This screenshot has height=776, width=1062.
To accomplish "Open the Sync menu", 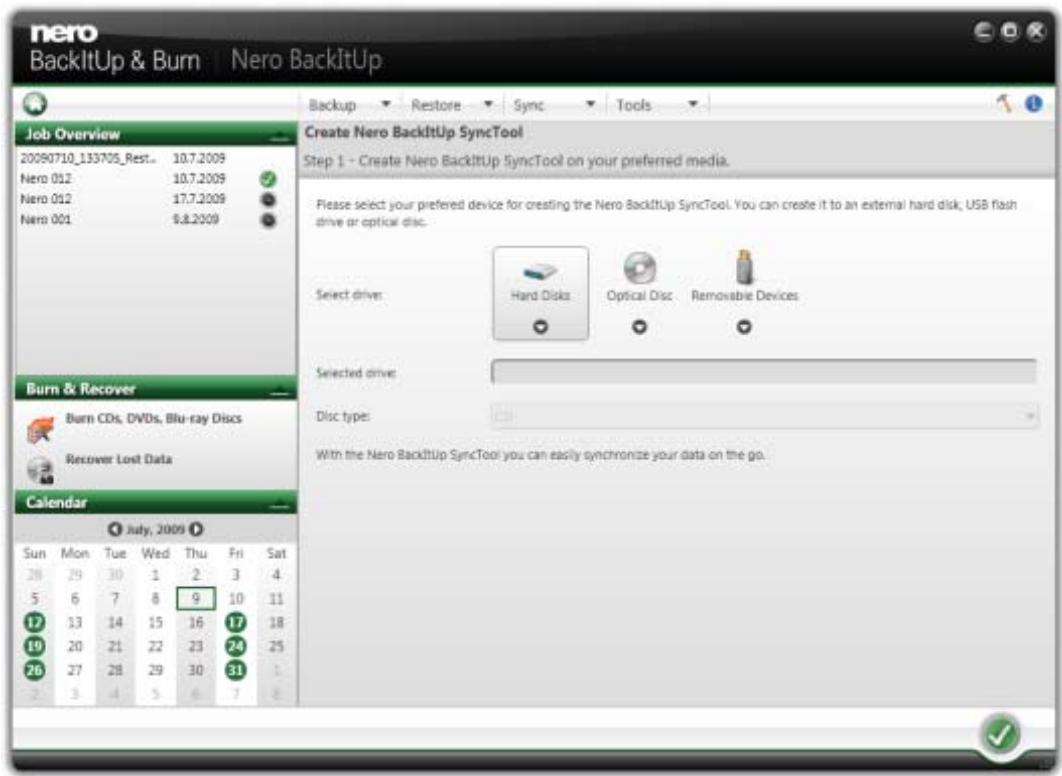I will pos(528,105).
